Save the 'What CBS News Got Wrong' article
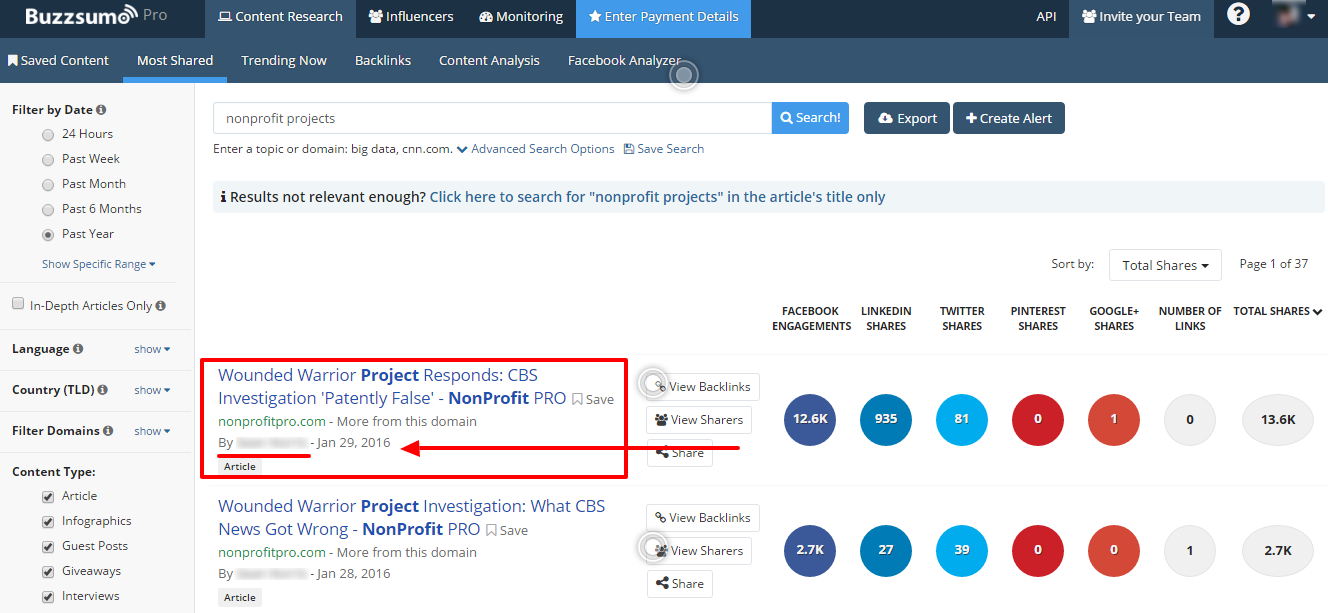Screen dimensions: 1328x613 [507, 530]
